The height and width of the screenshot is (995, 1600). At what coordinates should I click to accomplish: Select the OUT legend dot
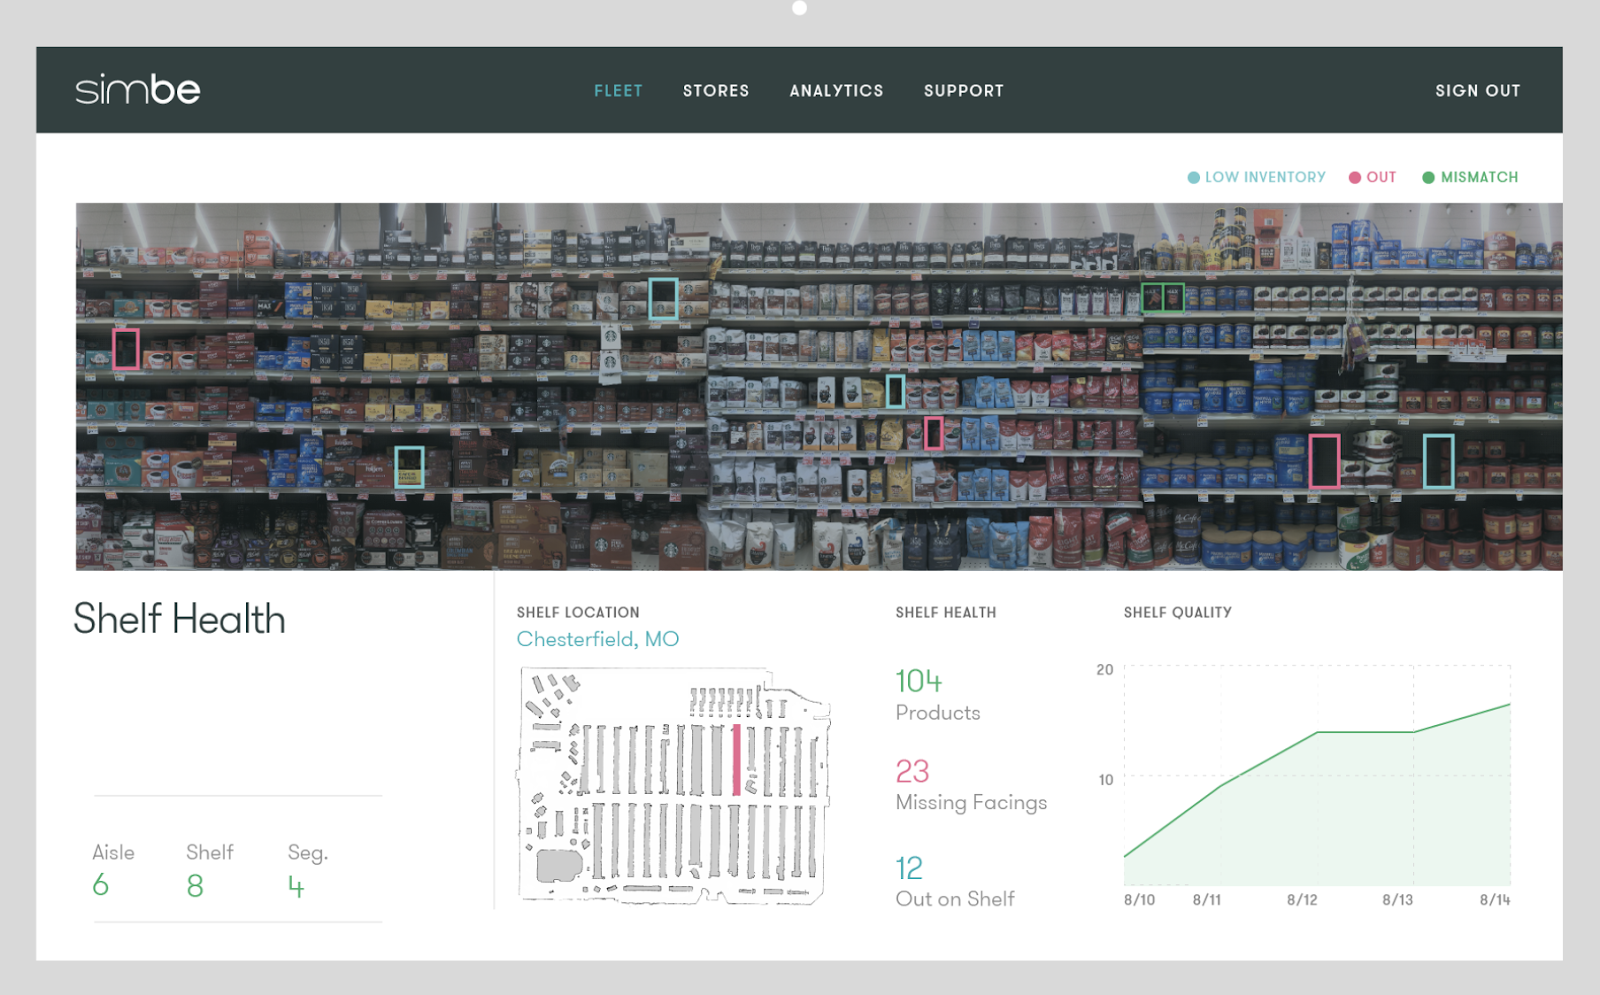(1355, 178)
